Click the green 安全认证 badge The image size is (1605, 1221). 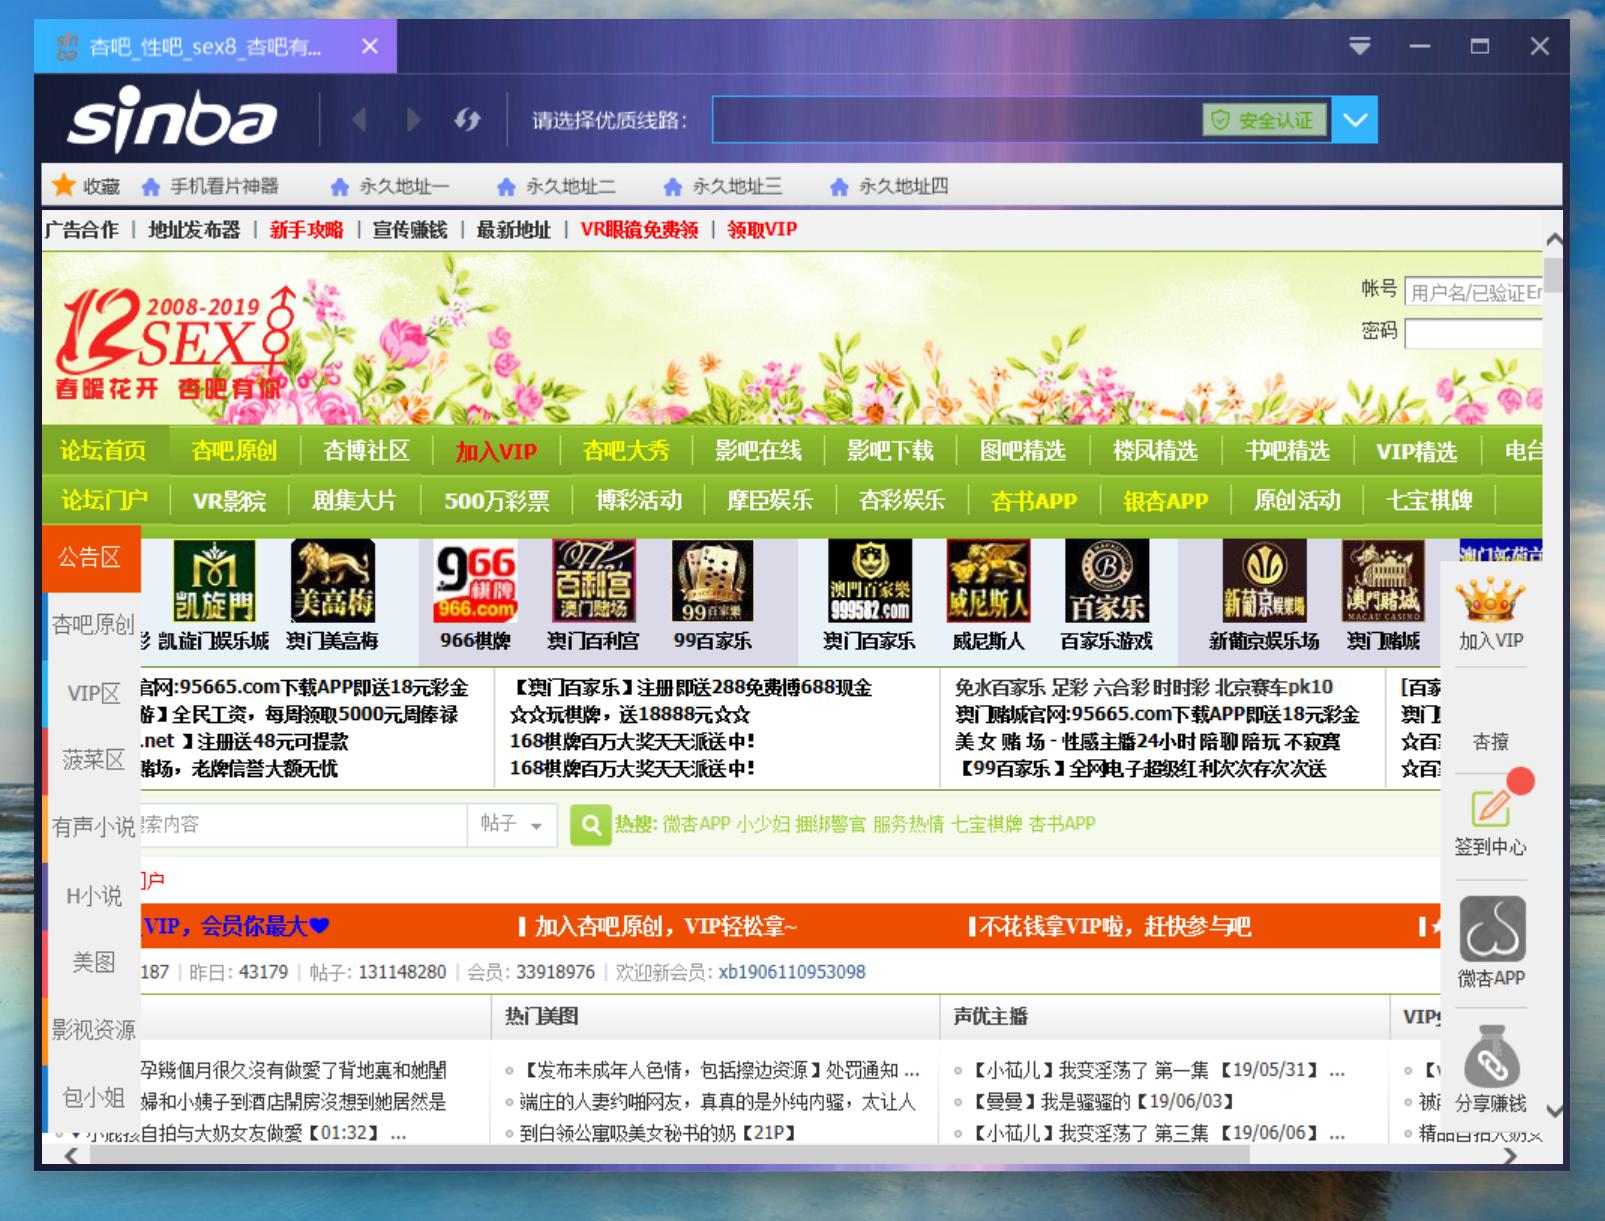point(1265,120)
